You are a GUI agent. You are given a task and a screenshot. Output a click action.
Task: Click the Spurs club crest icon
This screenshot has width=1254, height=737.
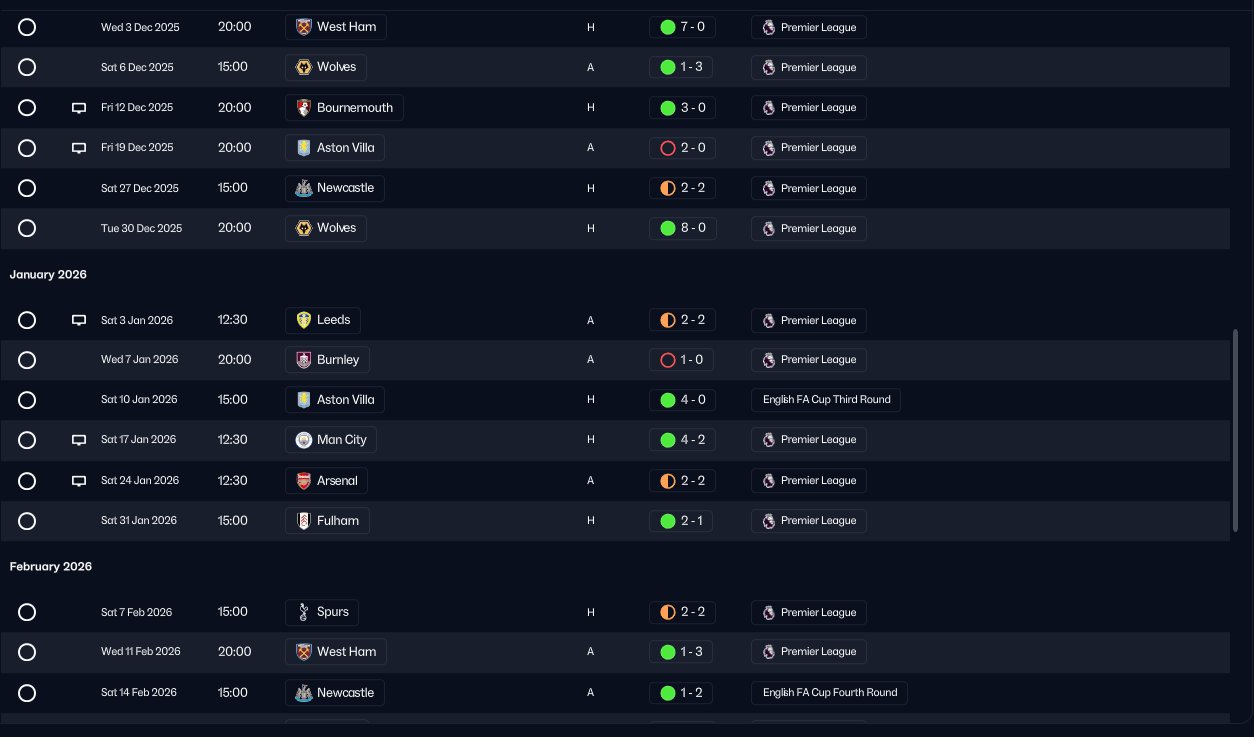pos(304,612)
